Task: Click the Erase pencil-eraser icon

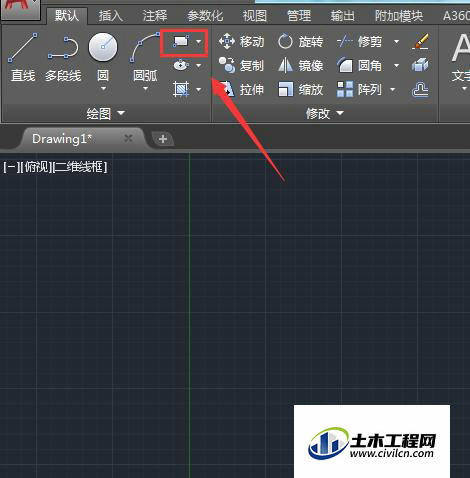Action: (x=420, y=42)
